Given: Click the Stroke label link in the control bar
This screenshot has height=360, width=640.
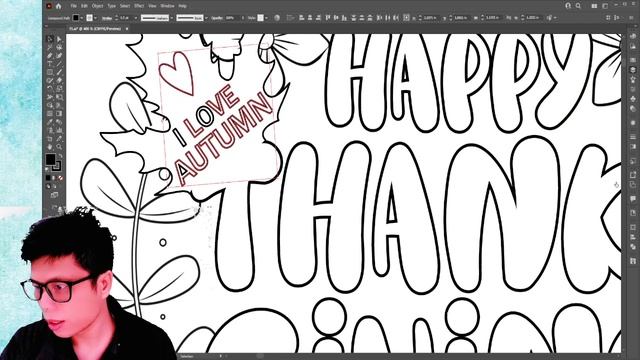Looking at the screenshot, I should 107,18.
